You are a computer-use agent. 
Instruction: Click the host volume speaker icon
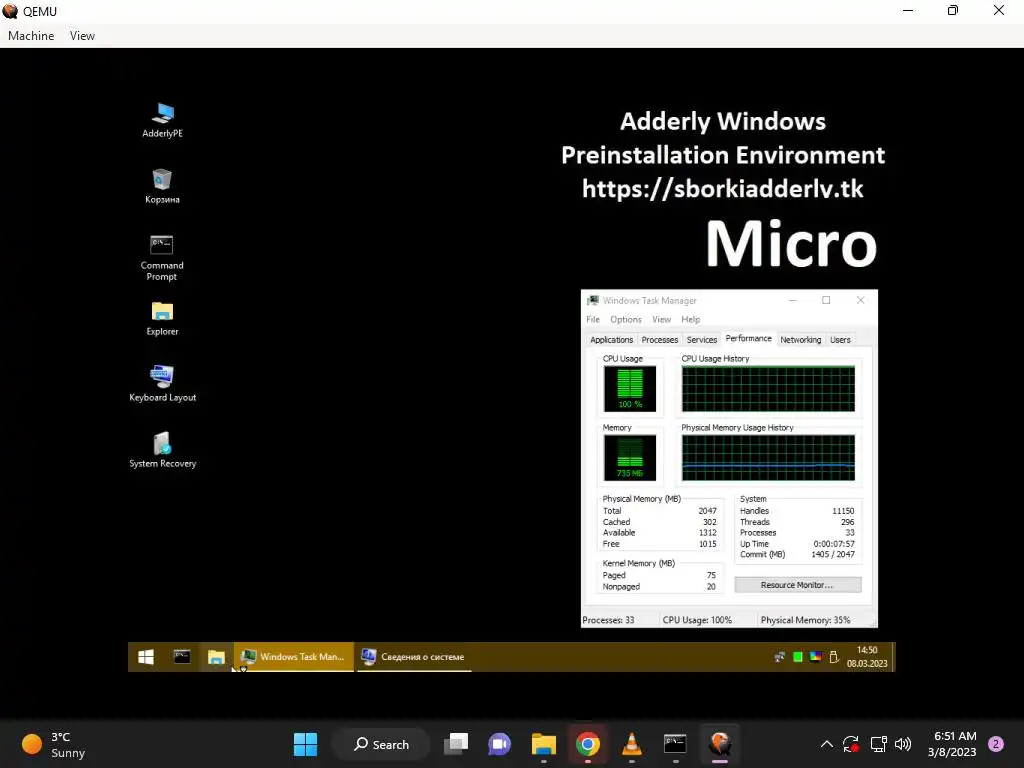[x=903, y=744]
